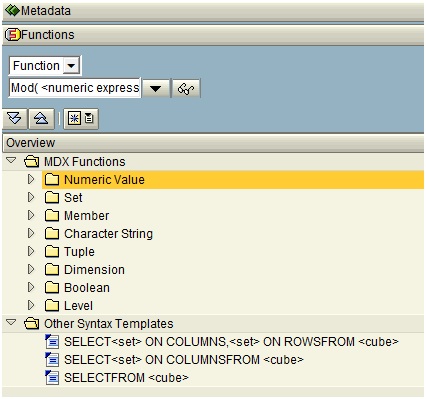426x399 pixels.
Task: Select the Tuple folder
Action: point(79,252)
